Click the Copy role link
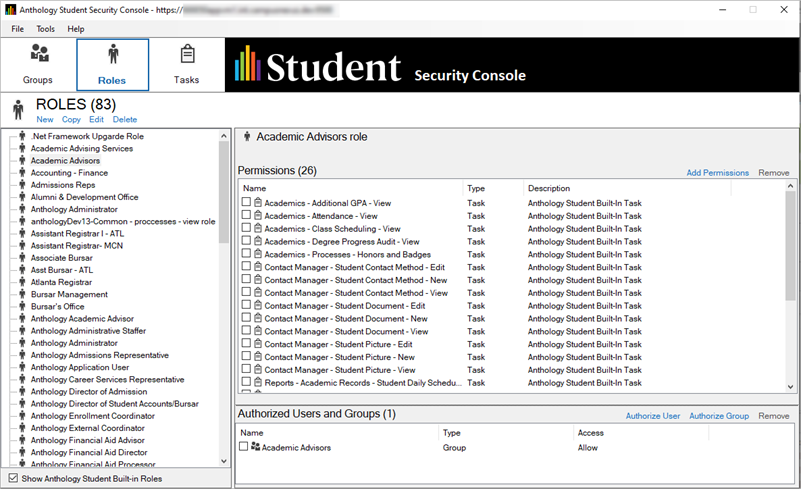 pos(71,119)
